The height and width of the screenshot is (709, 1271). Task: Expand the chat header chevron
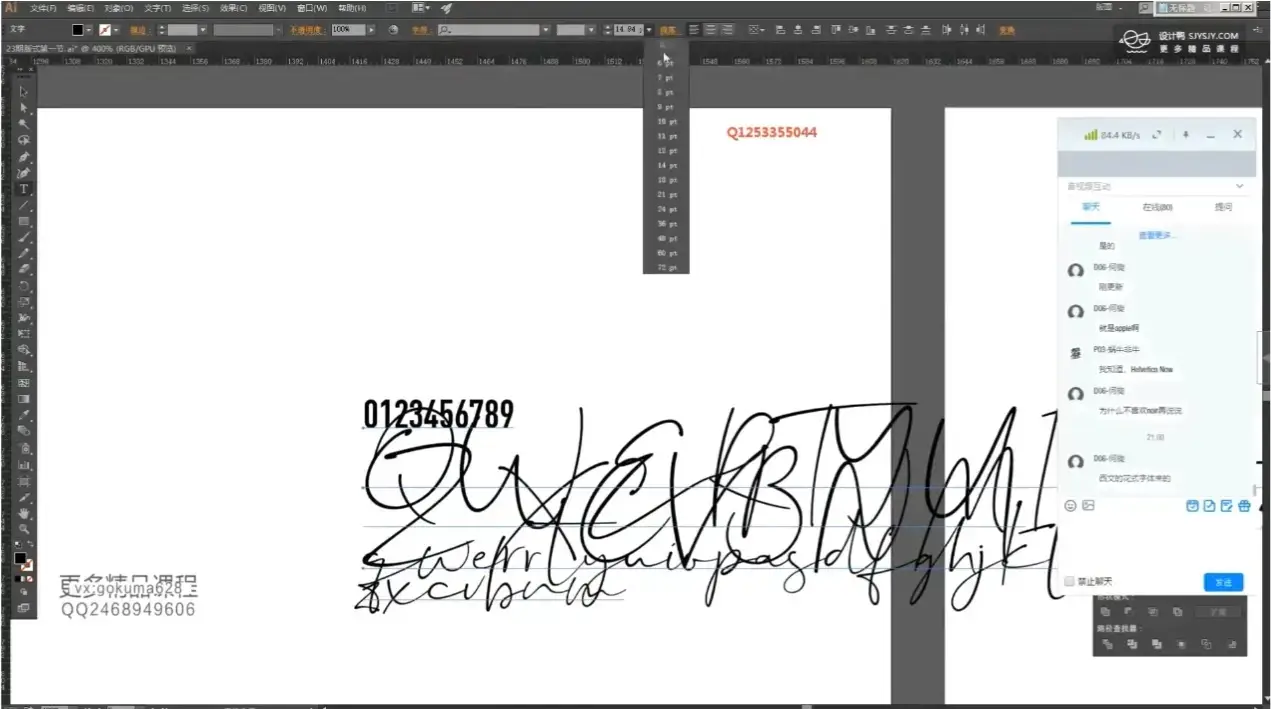pyautogui.click(x=1239, y=186)
